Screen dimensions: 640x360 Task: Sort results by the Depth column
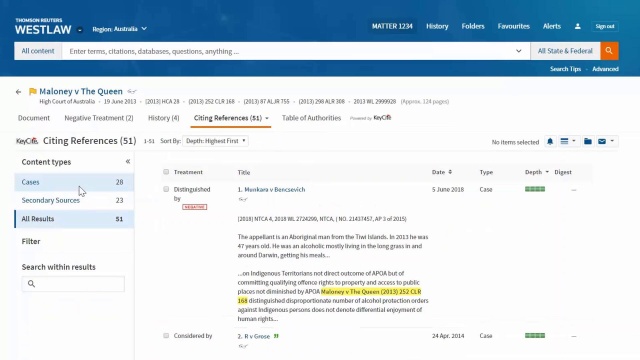(537, 172)
